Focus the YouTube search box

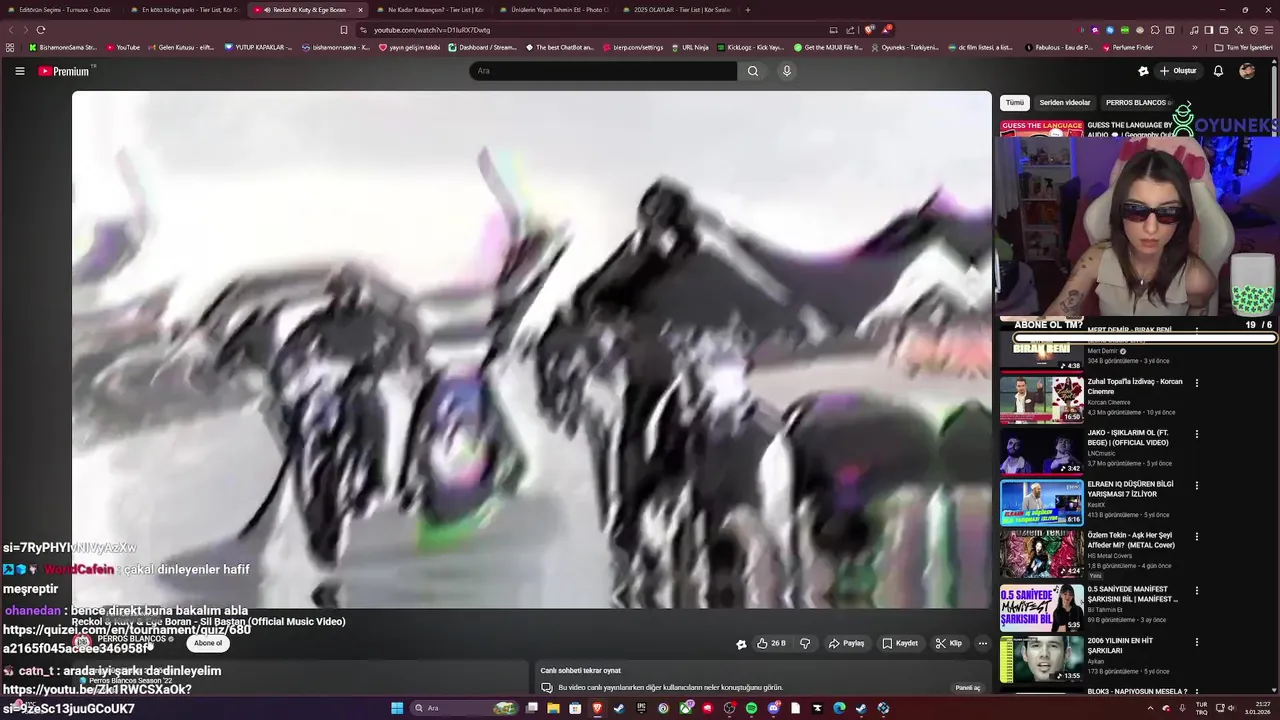coord(603,71)
